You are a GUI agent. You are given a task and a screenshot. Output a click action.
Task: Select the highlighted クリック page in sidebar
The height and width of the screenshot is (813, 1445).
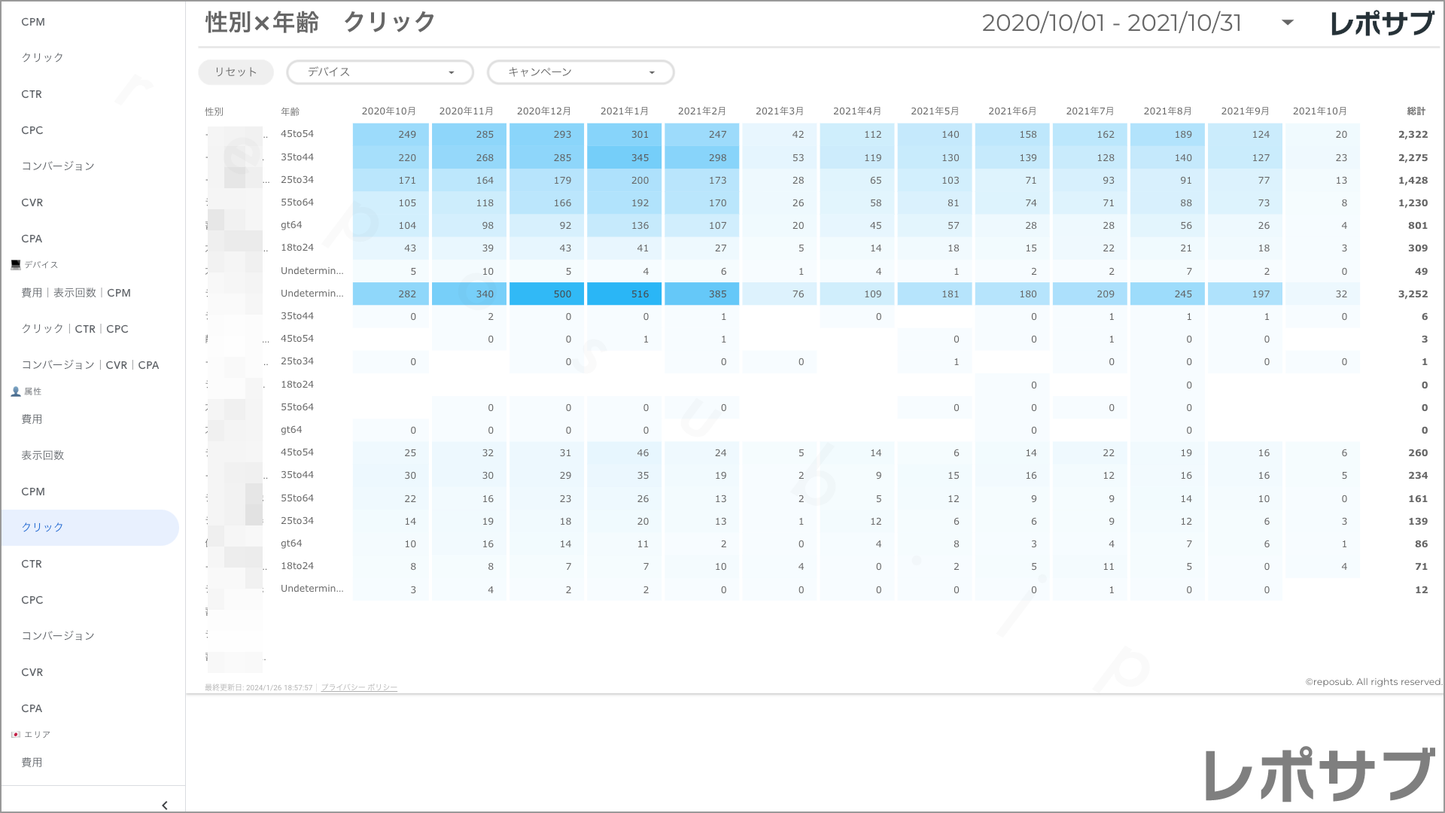pyautogui.click(x=43, y=527)
